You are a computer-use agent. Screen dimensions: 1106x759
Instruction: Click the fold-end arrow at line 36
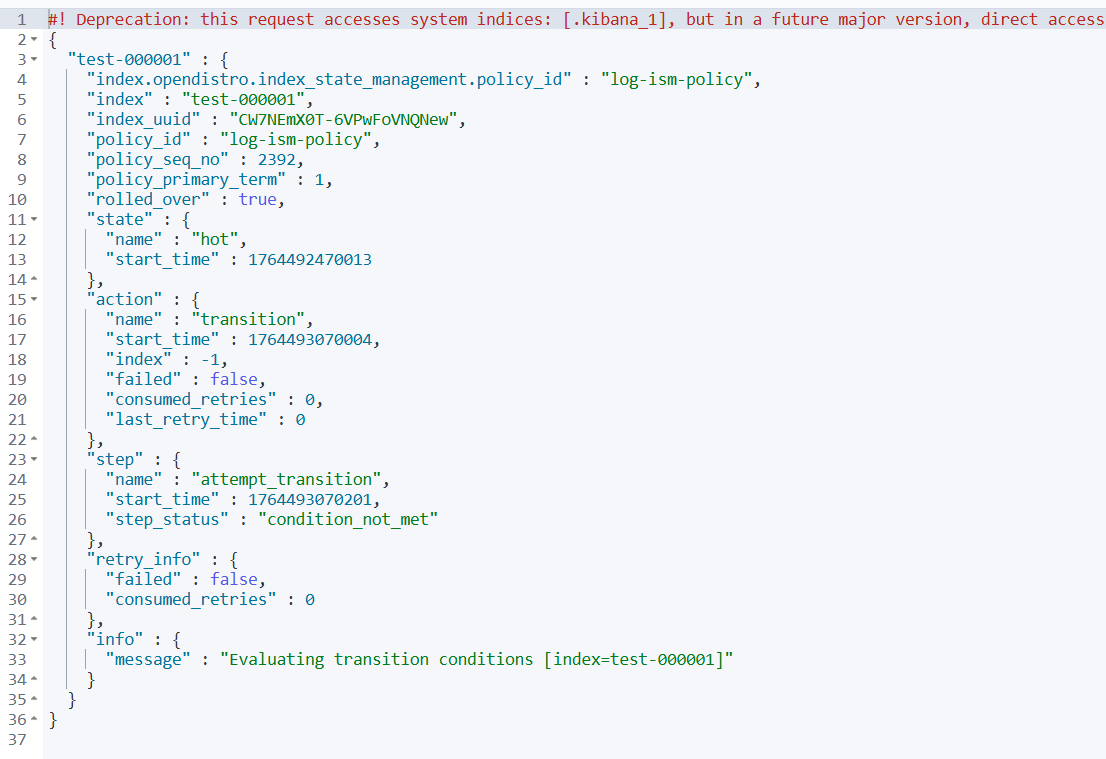34,719
